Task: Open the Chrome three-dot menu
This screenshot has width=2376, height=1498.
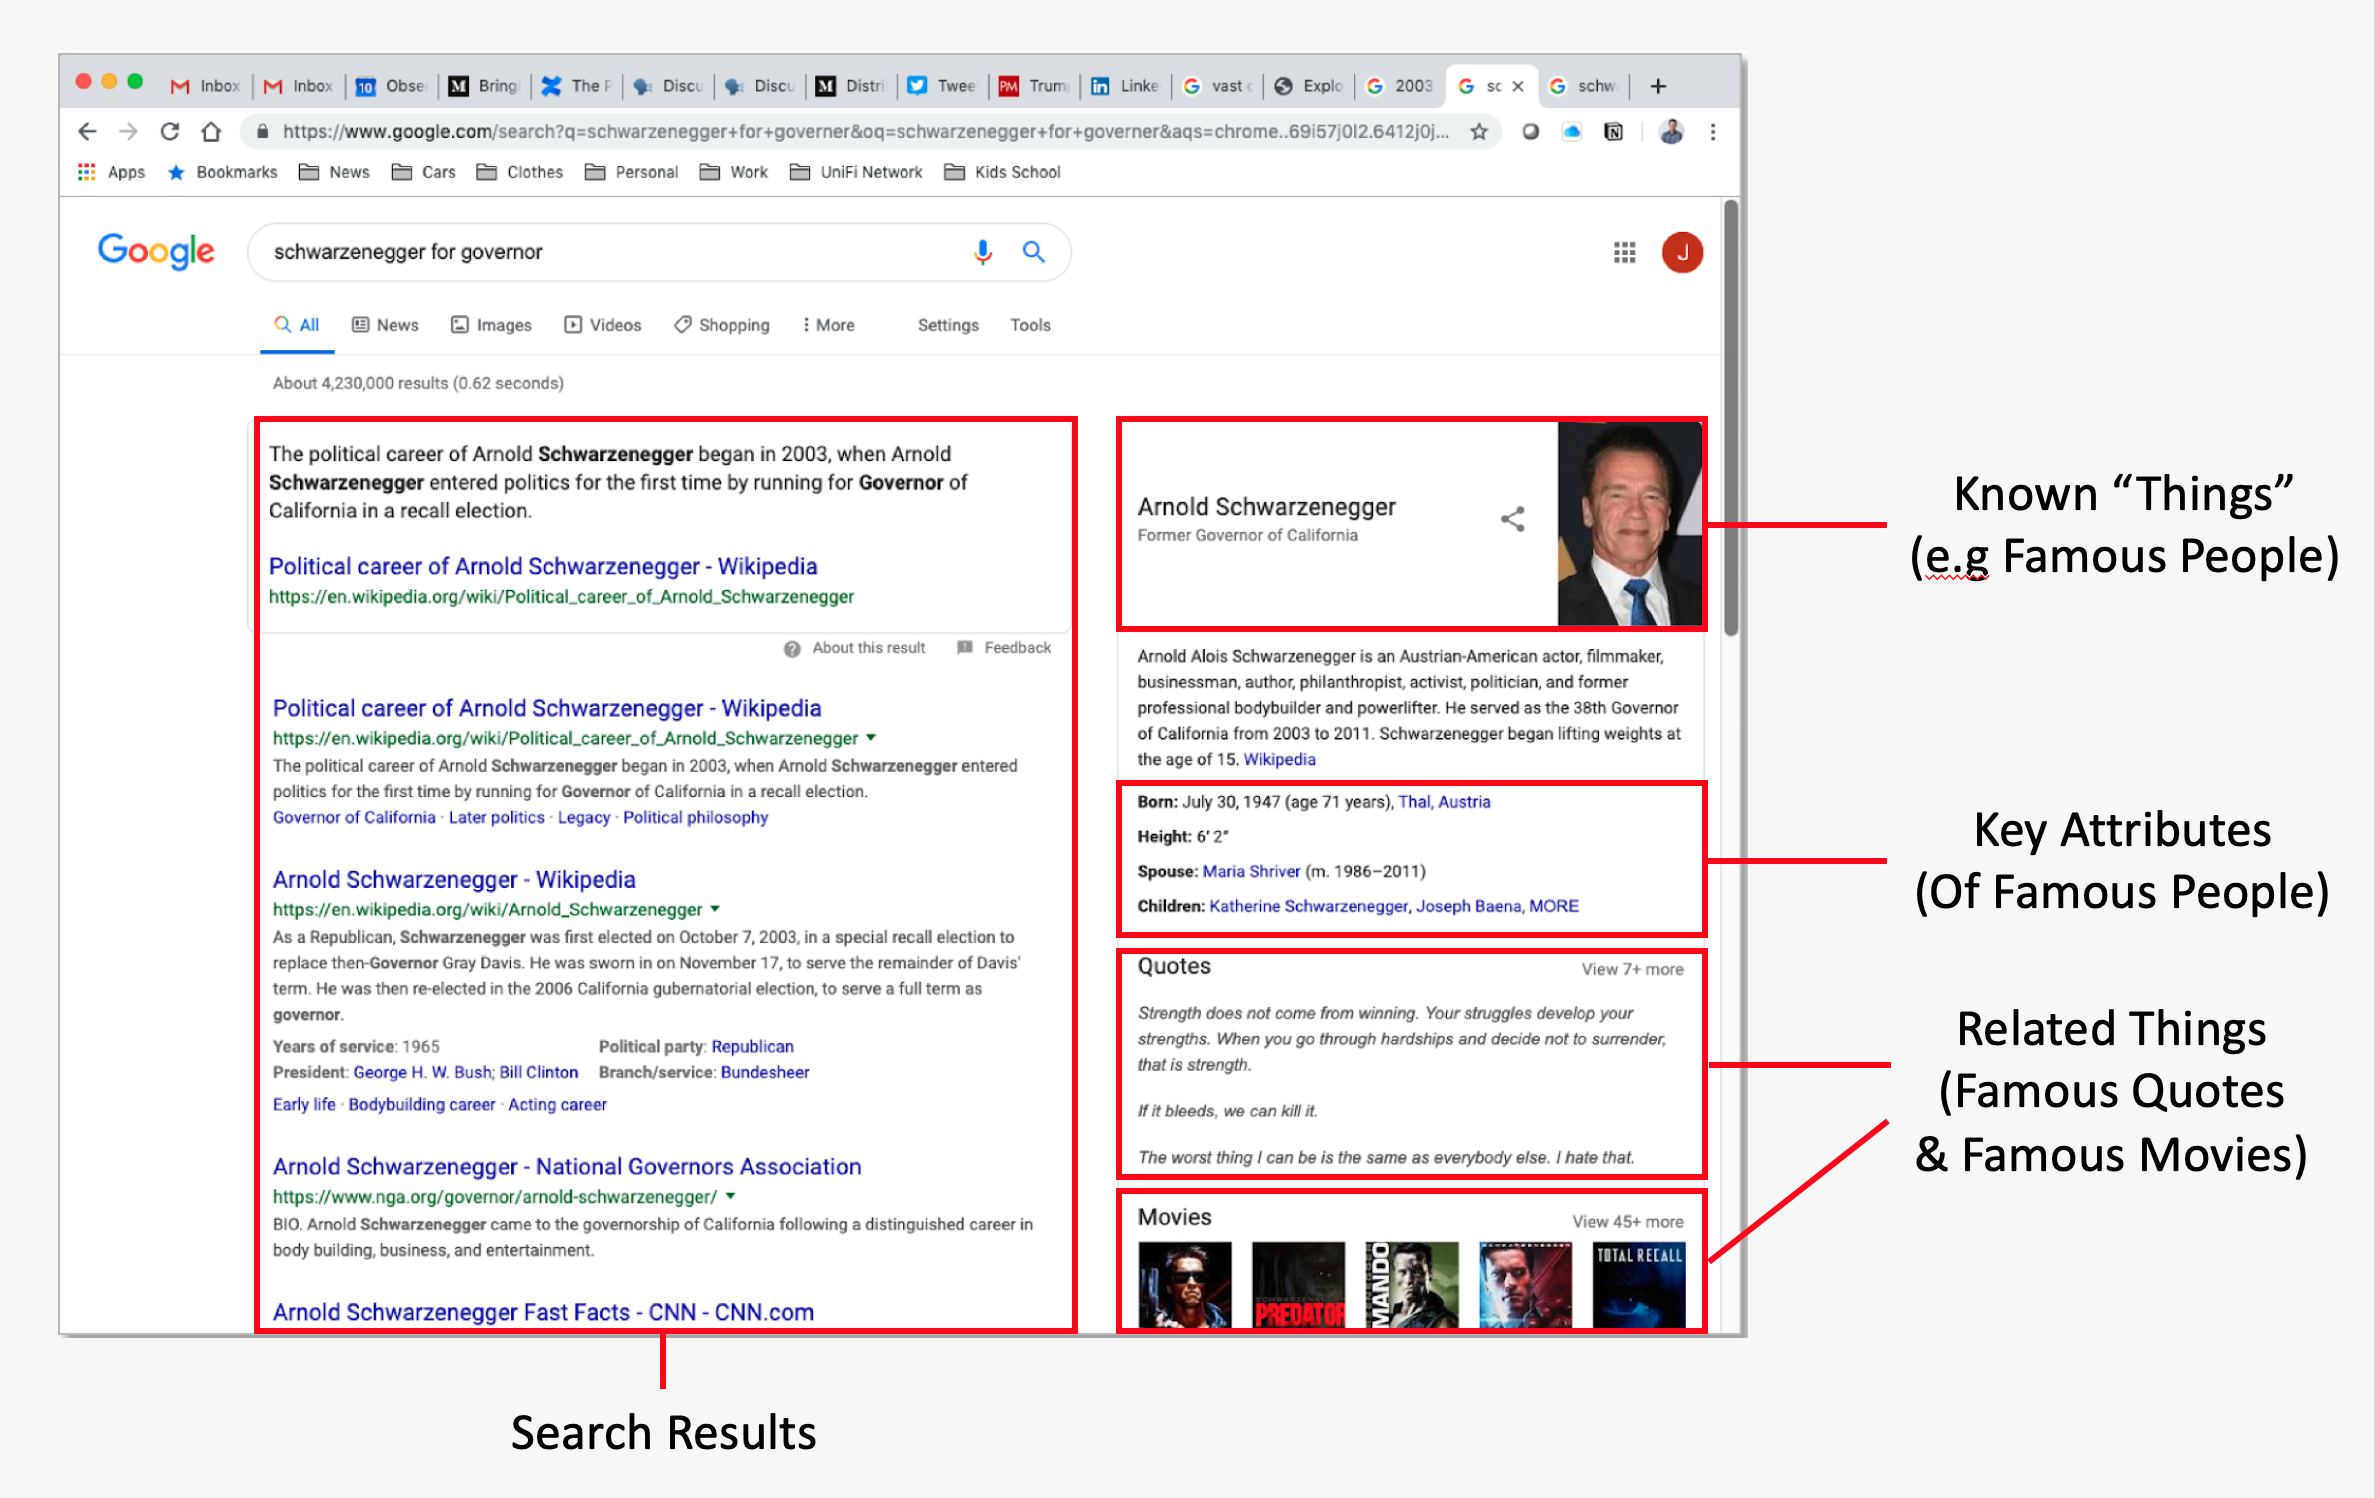Action: pyautogui.click(x=1713, y=131)
